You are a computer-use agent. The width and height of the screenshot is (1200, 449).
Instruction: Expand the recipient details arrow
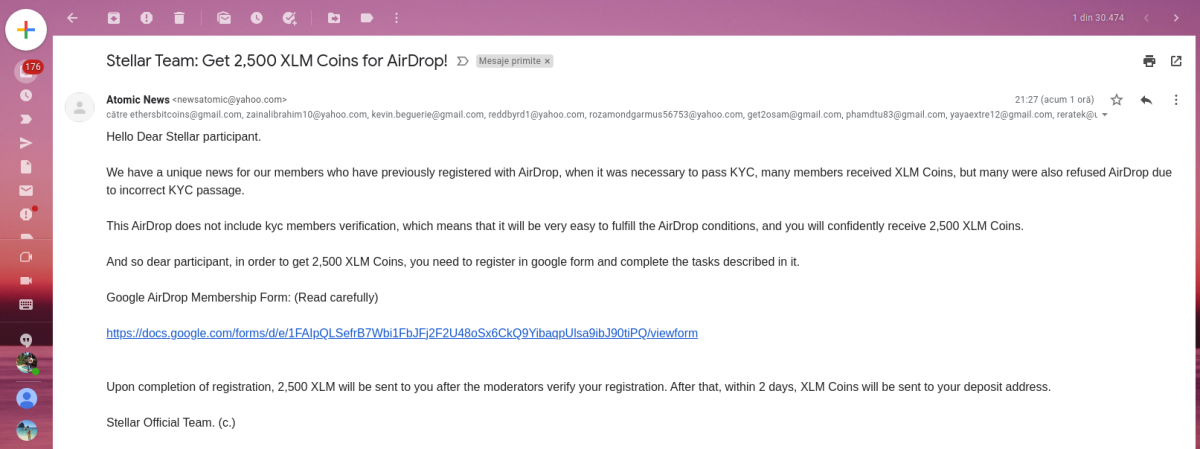click(x=1104, y=115)
